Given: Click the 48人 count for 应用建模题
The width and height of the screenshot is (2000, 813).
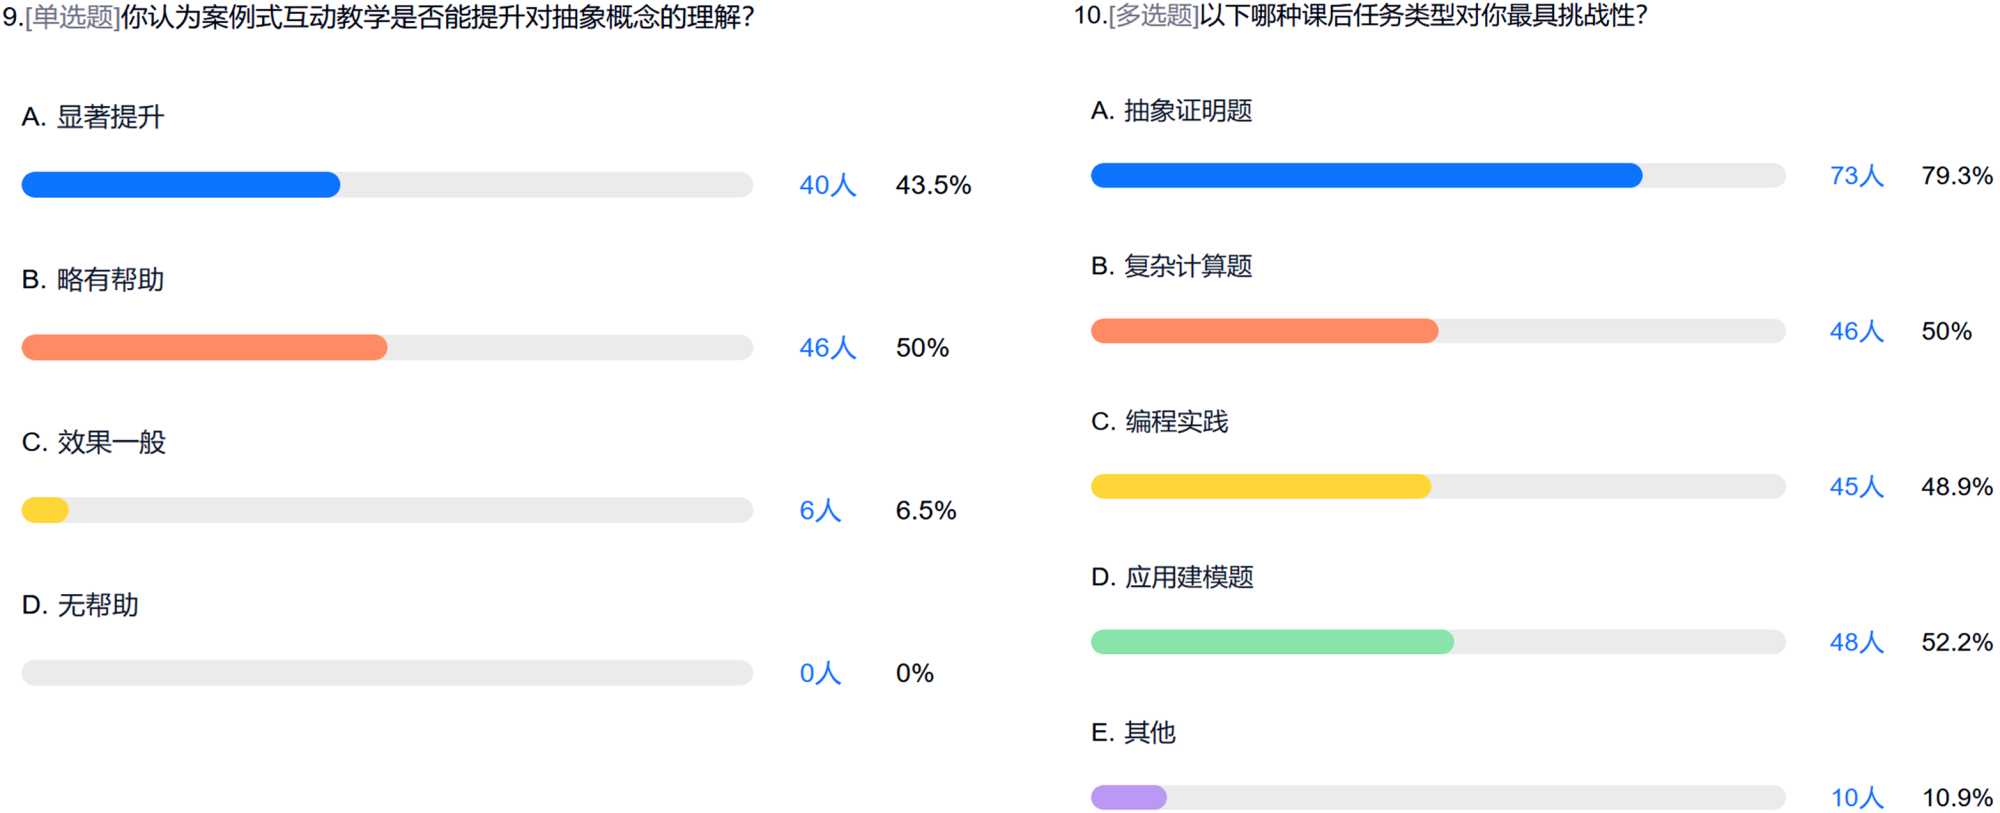Looking at the screenshot, I should (x=1856, y=642).
